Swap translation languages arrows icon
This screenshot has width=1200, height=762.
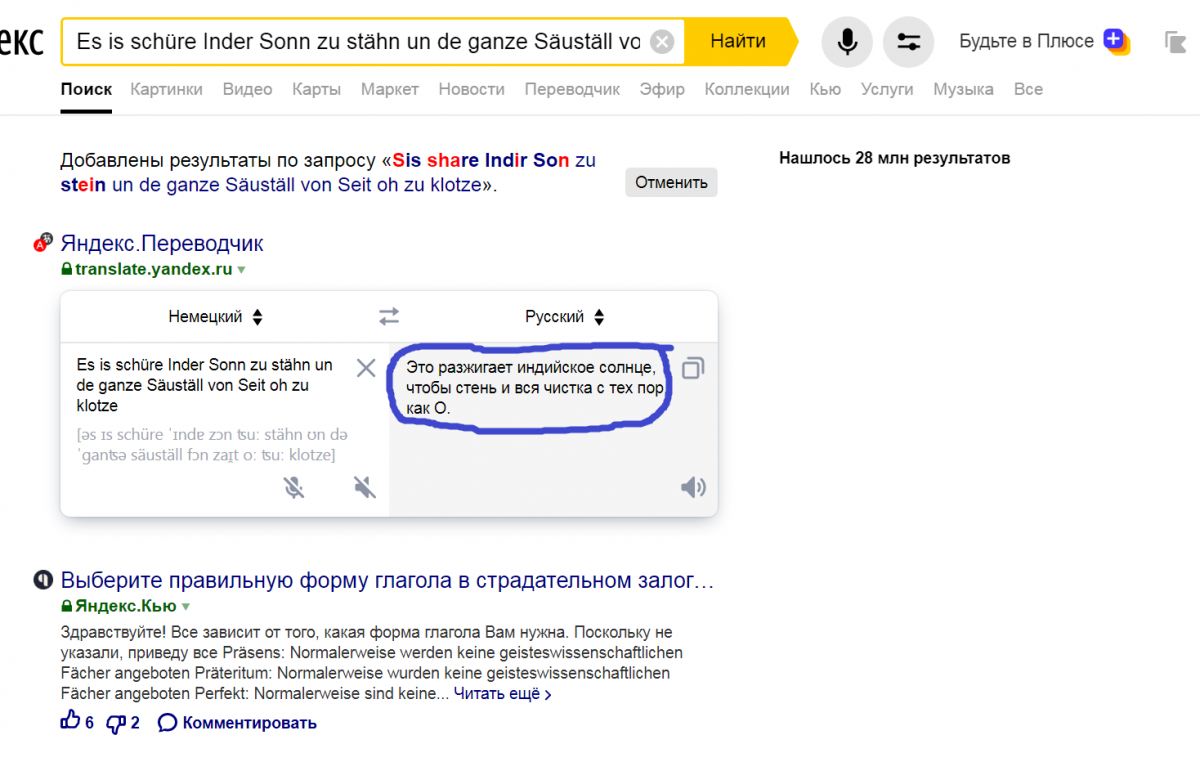389,317
